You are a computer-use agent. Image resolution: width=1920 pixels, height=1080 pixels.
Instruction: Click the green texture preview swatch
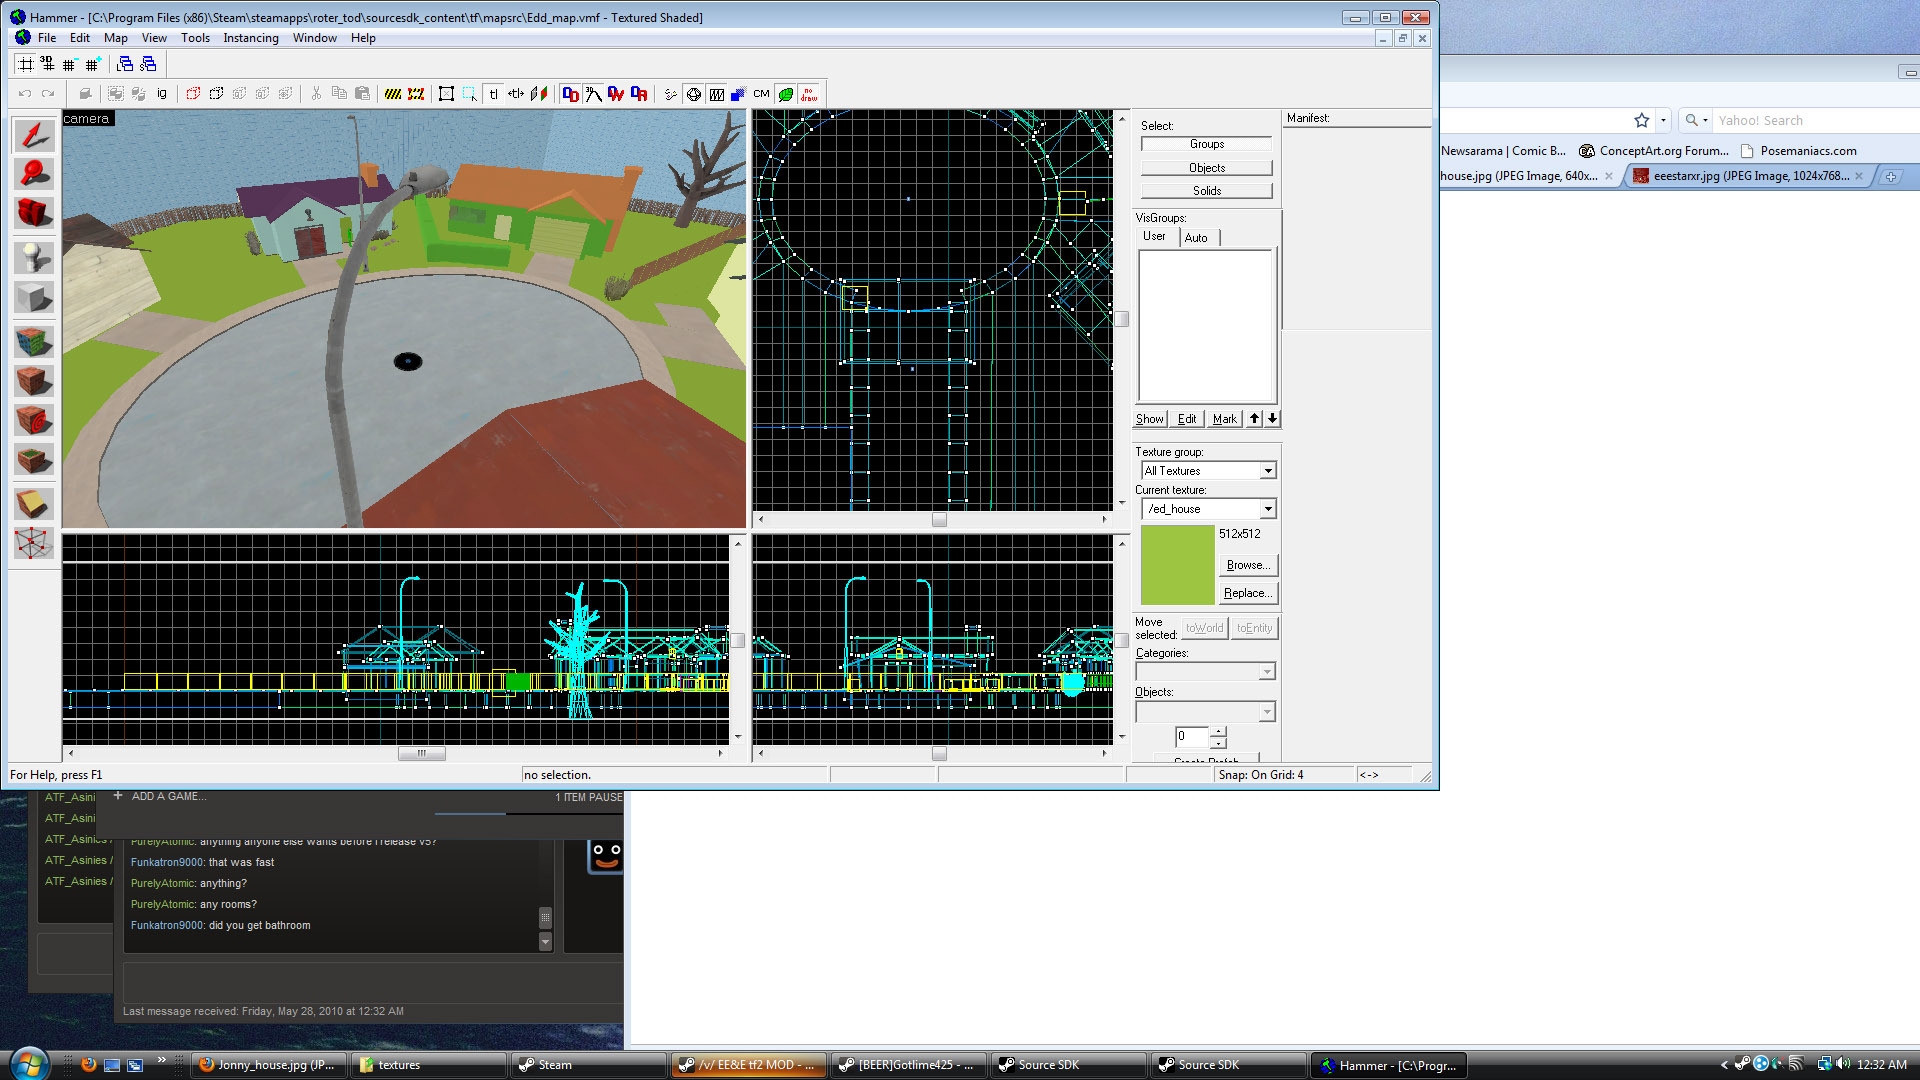[x=1177, y=564]
